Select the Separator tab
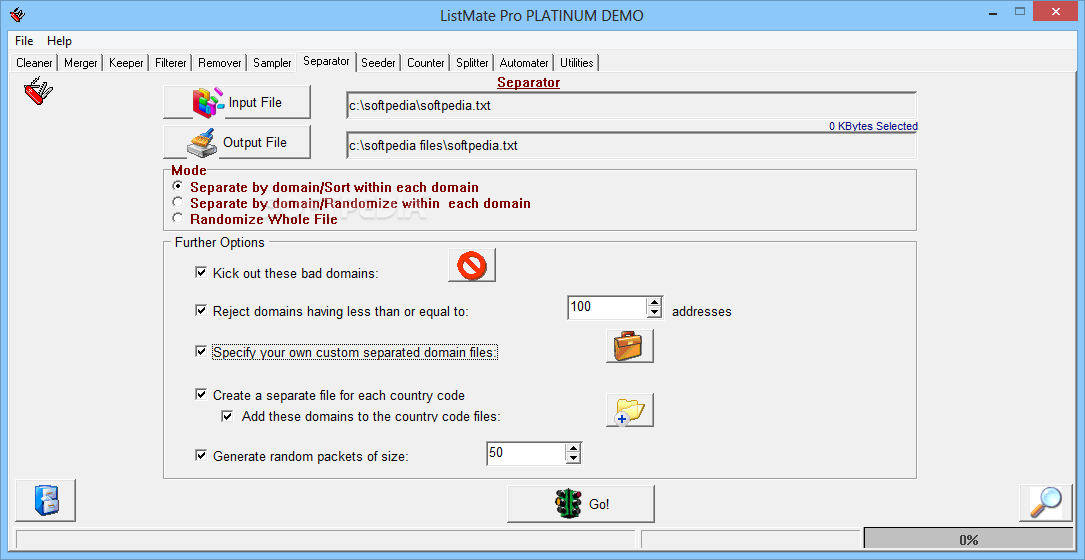The height and width of the screenshot is (560, 1085). click(x=326, y=61)
